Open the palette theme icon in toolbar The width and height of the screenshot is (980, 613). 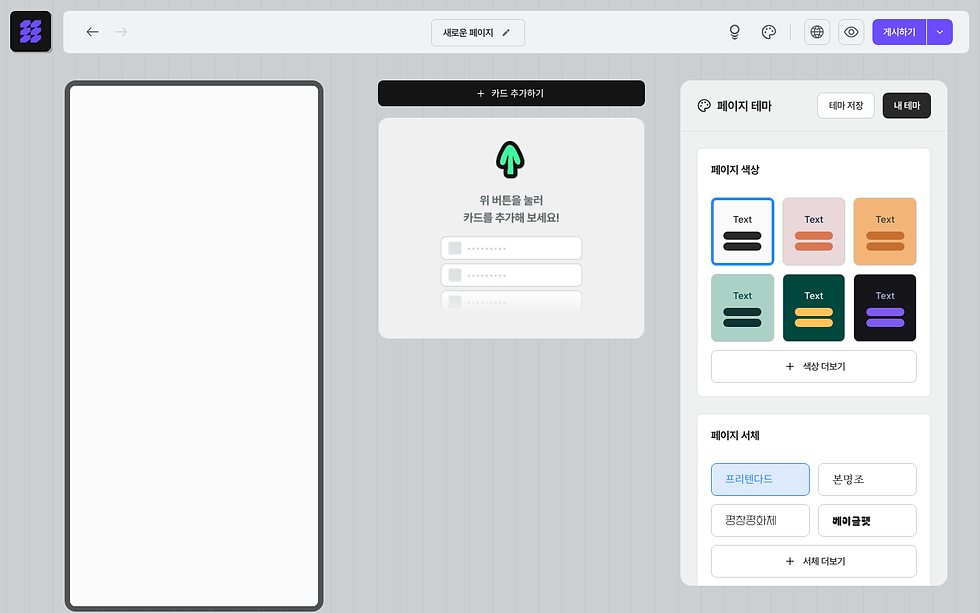(769, 32)
